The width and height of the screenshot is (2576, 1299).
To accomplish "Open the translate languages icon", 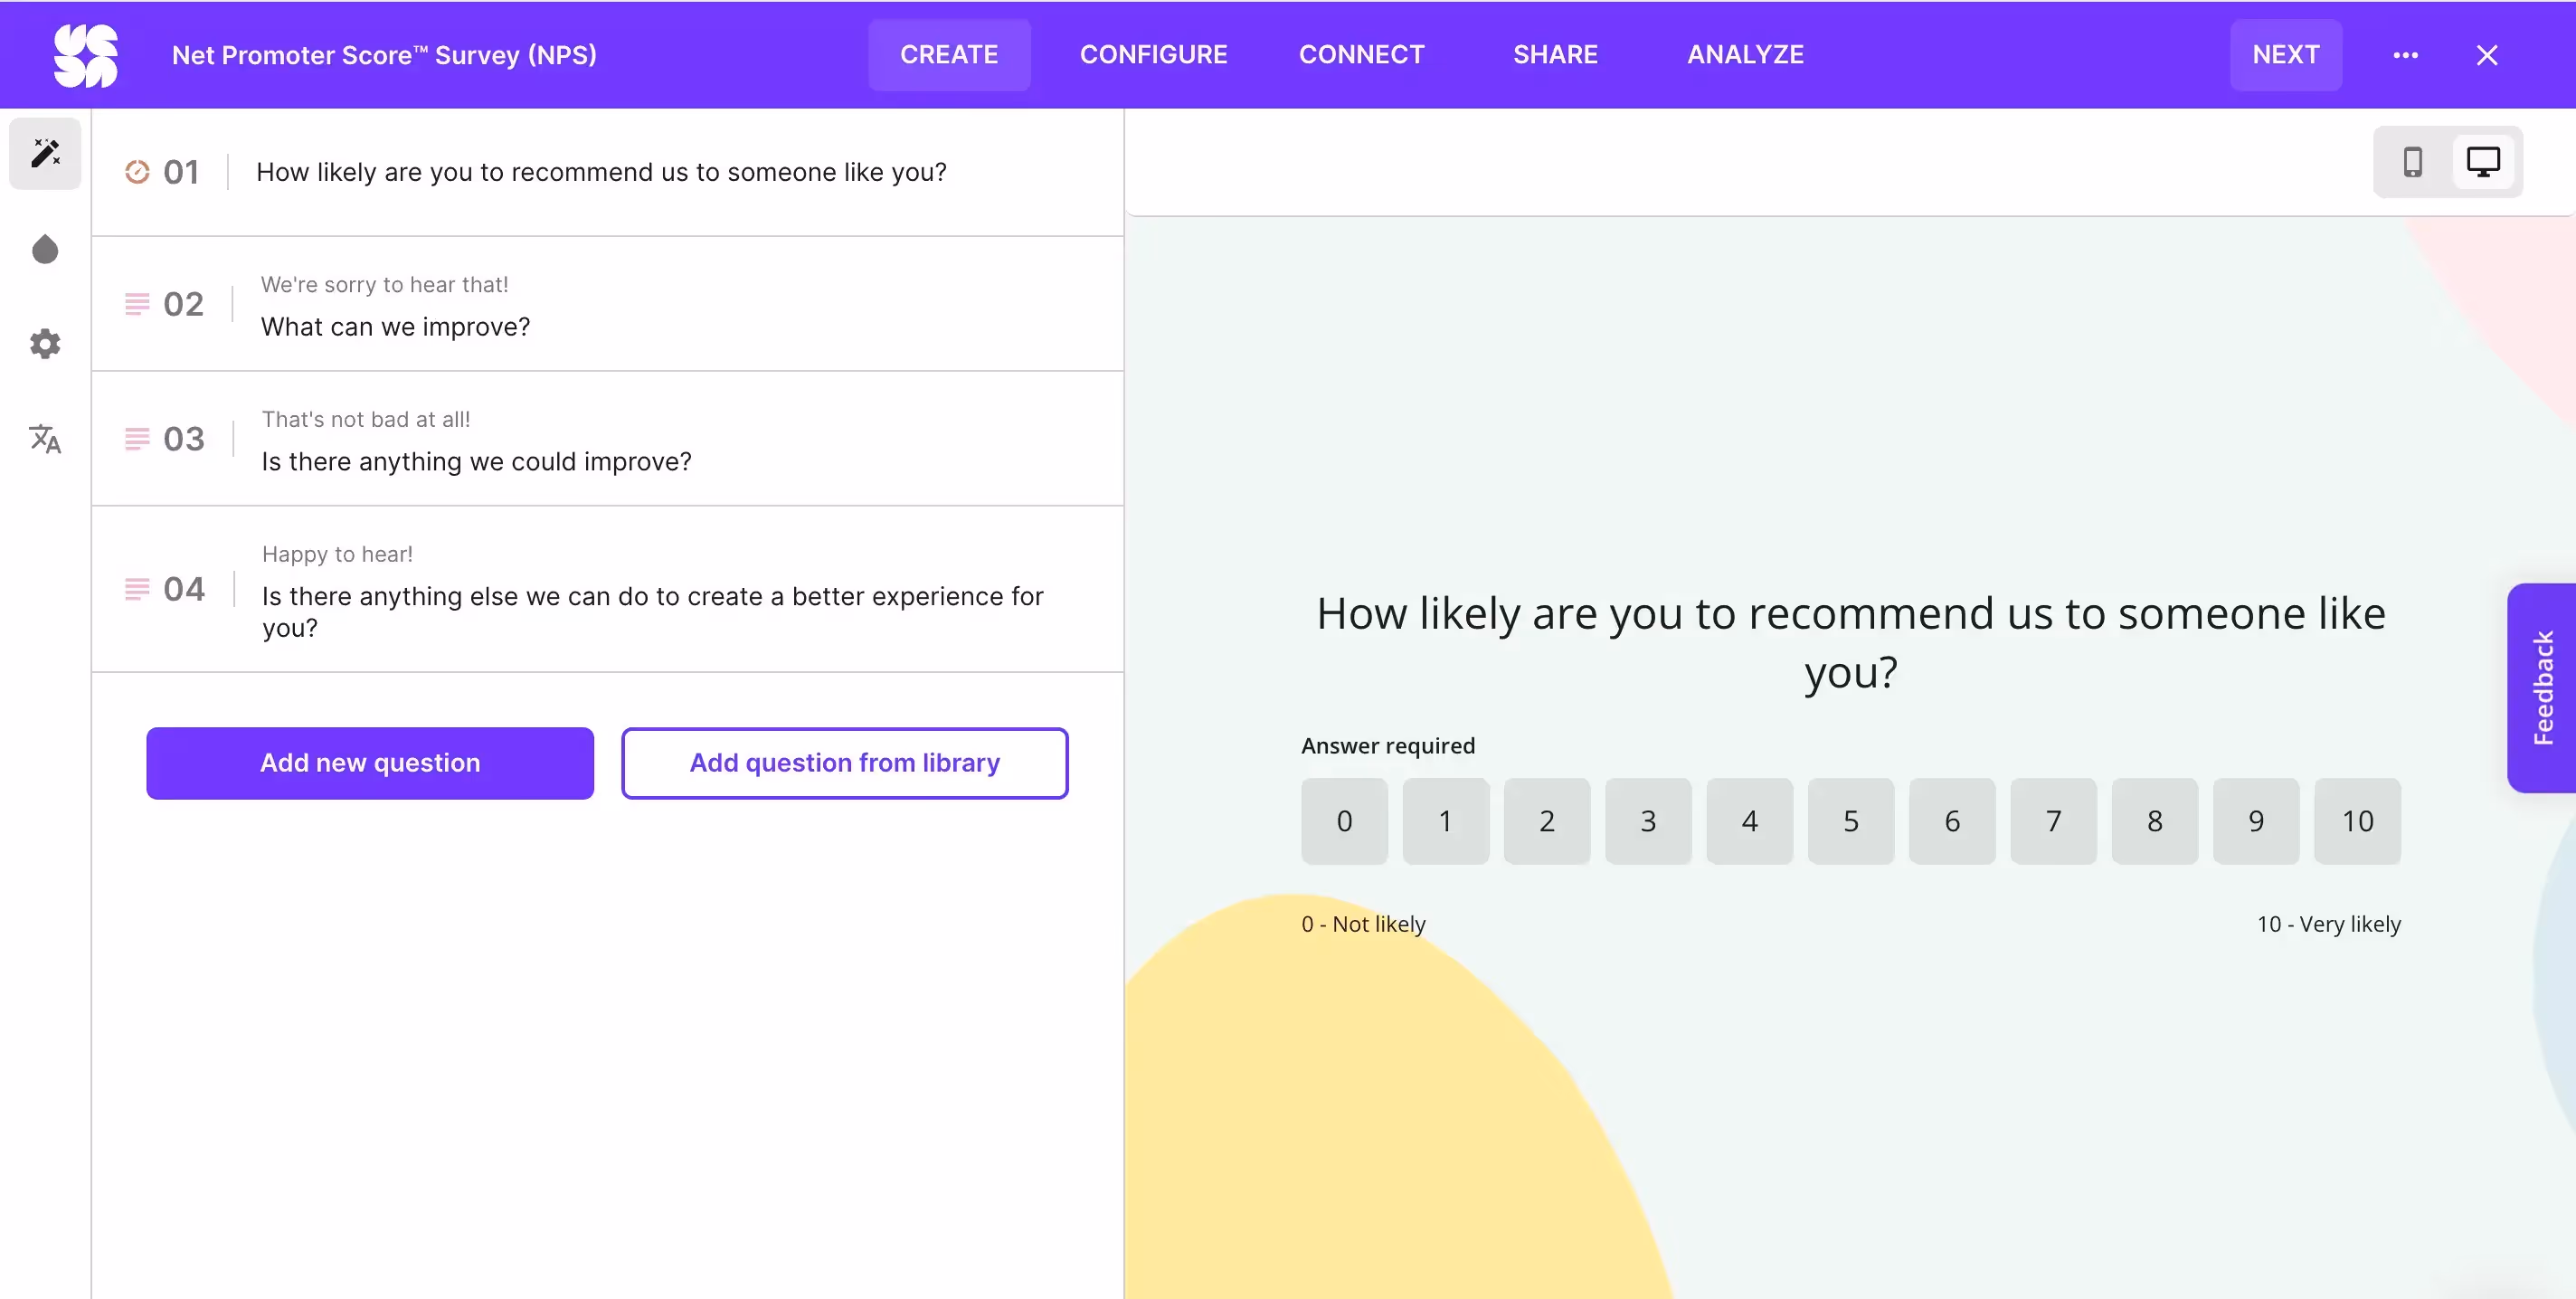I will [45, 438].
